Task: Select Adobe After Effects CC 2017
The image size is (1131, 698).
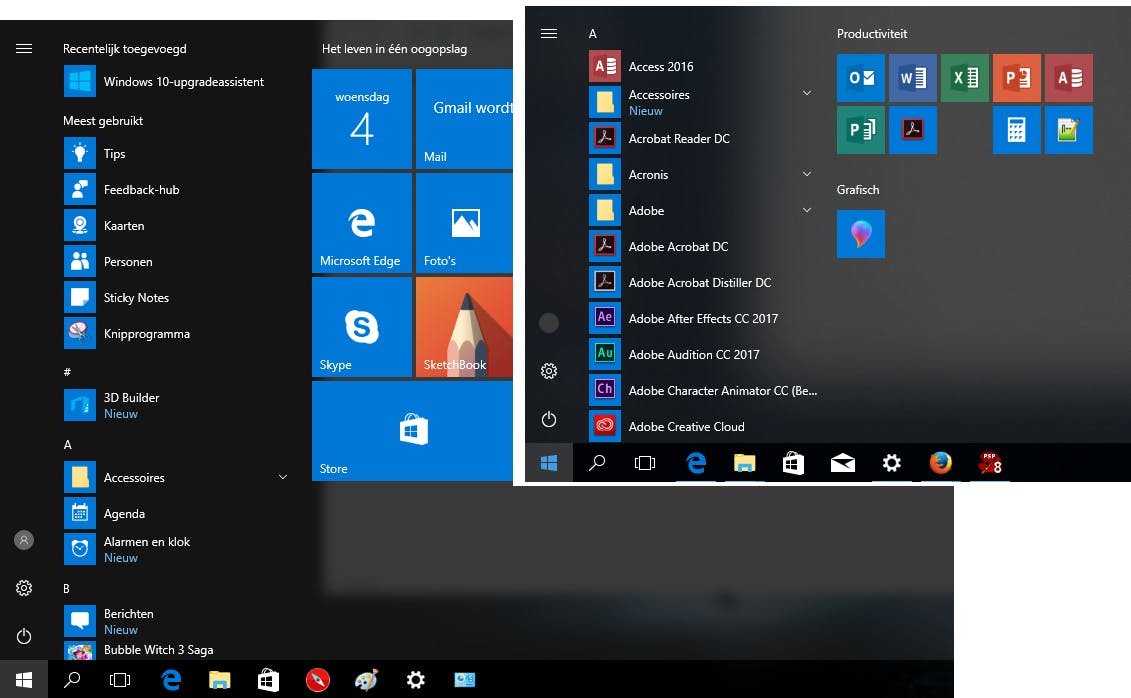Action: pyautogui.click(x=702, y=319)
